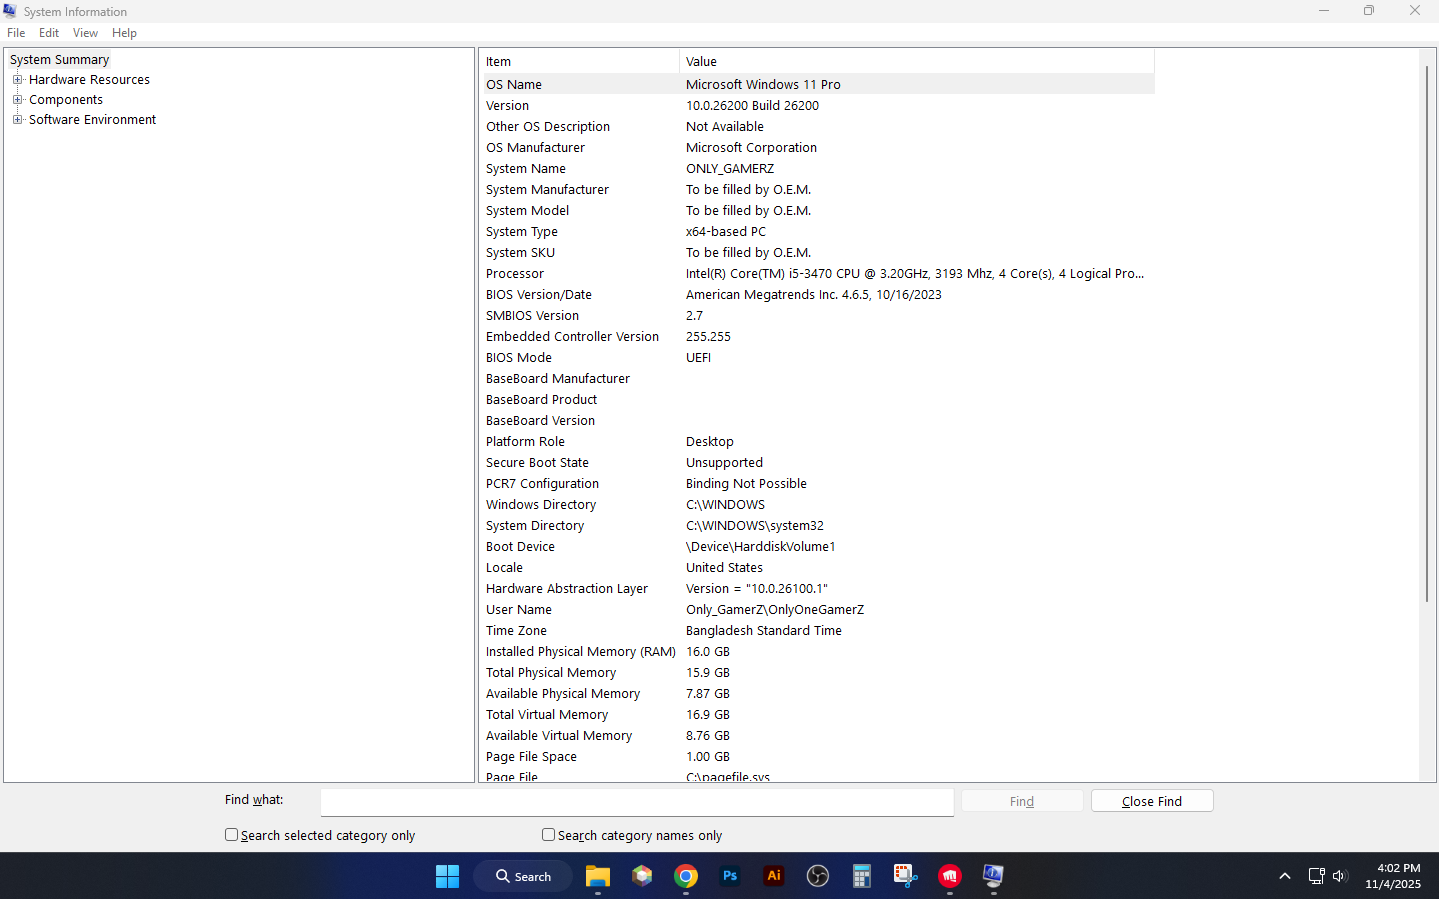This screenshot has height=899, width=1439.
Task: Enable Search selected category only checkbox
Action: point(232,835)
